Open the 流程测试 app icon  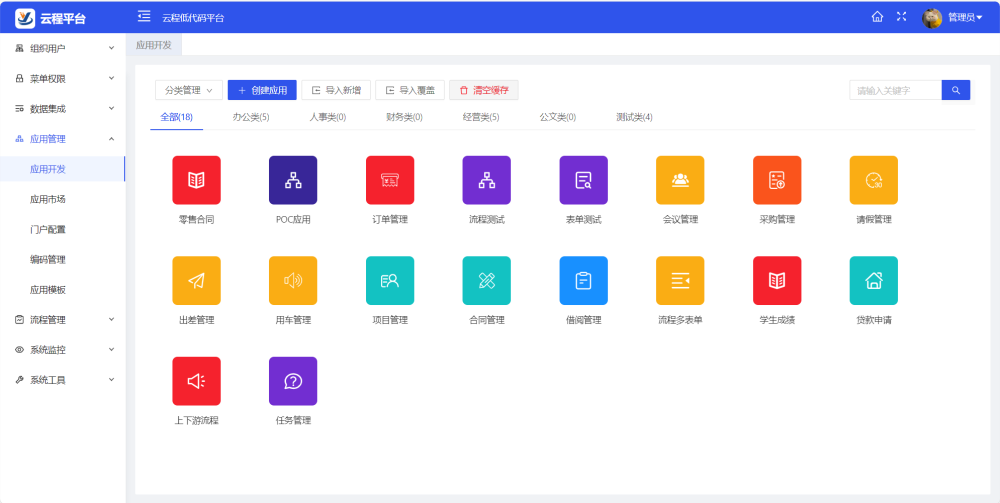(487, 180)
